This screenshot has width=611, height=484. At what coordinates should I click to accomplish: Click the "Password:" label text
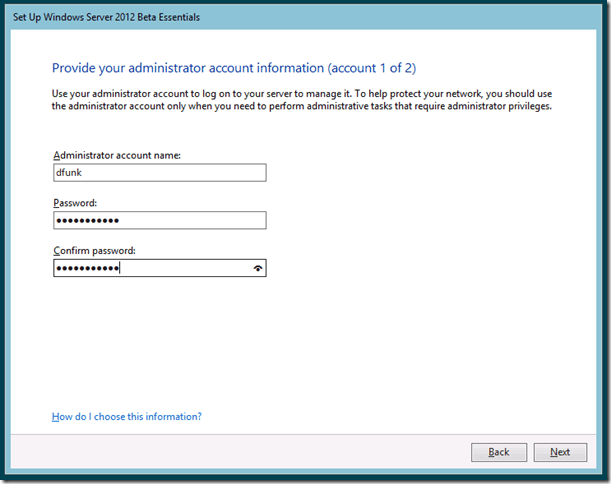click(x=76, y=201)
